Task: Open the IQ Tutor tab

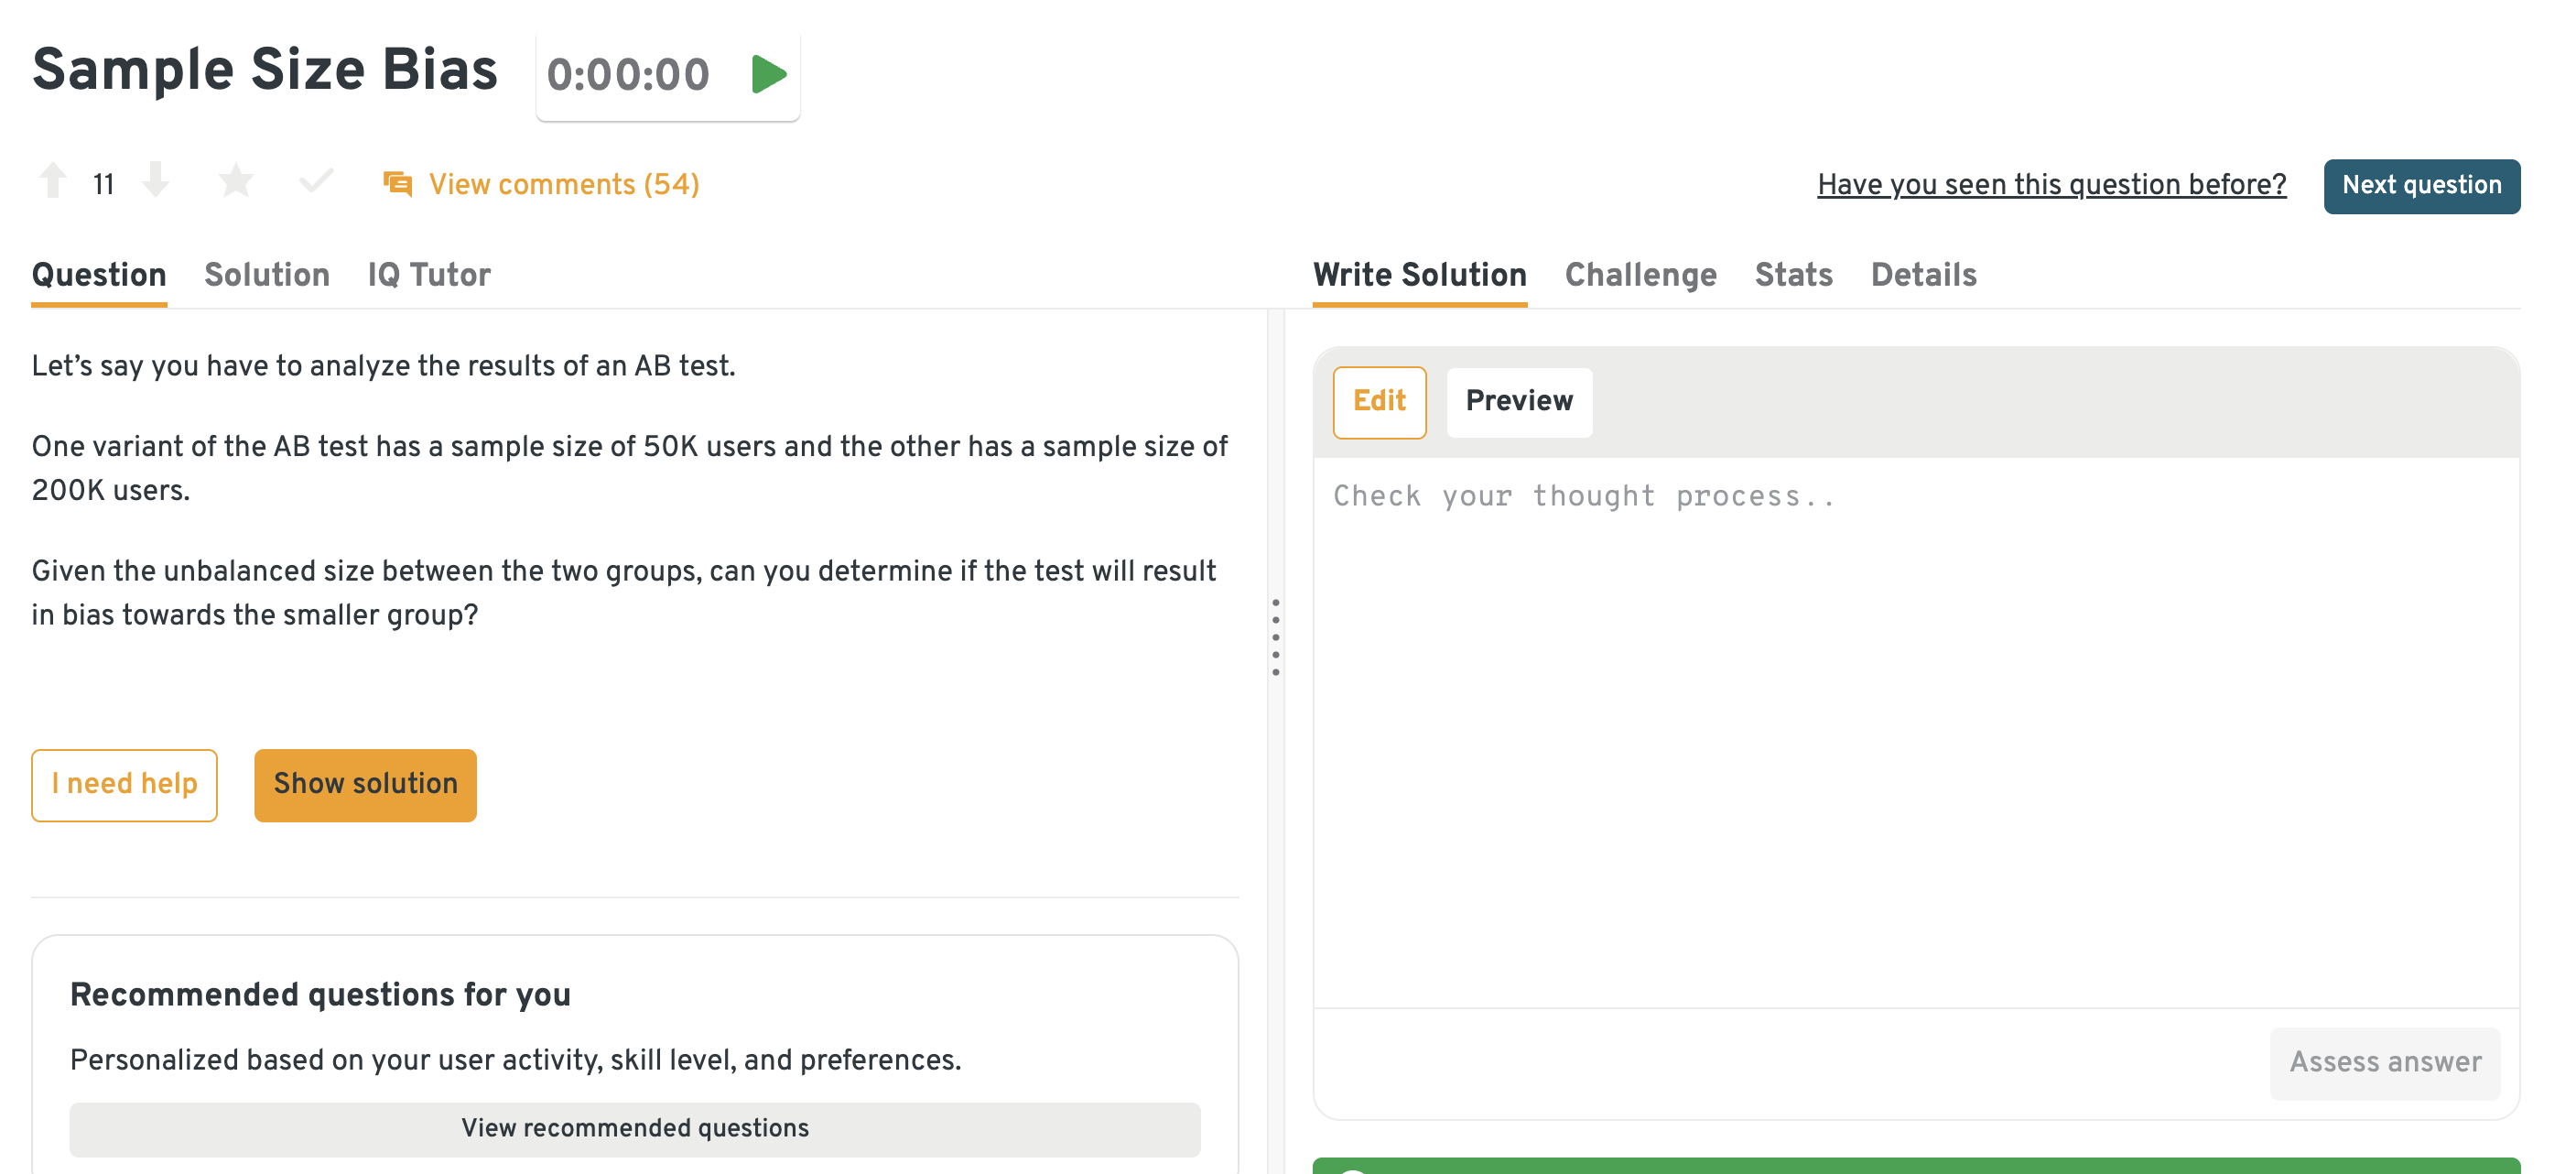Action: tap(429, 275)
